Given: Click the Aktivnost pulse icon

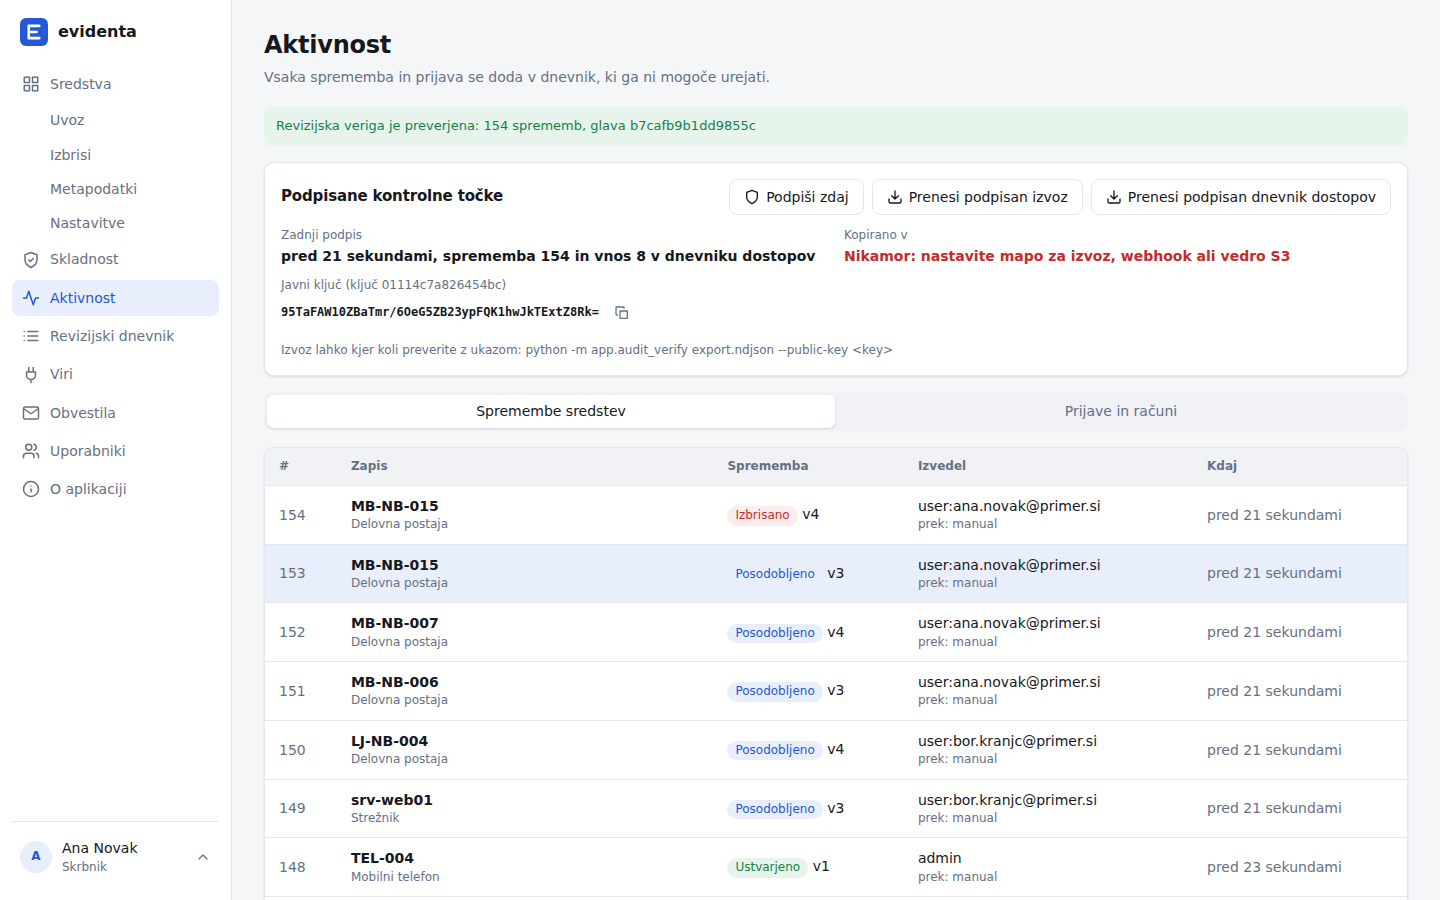Looking at the screenshot, I should 31,298.
